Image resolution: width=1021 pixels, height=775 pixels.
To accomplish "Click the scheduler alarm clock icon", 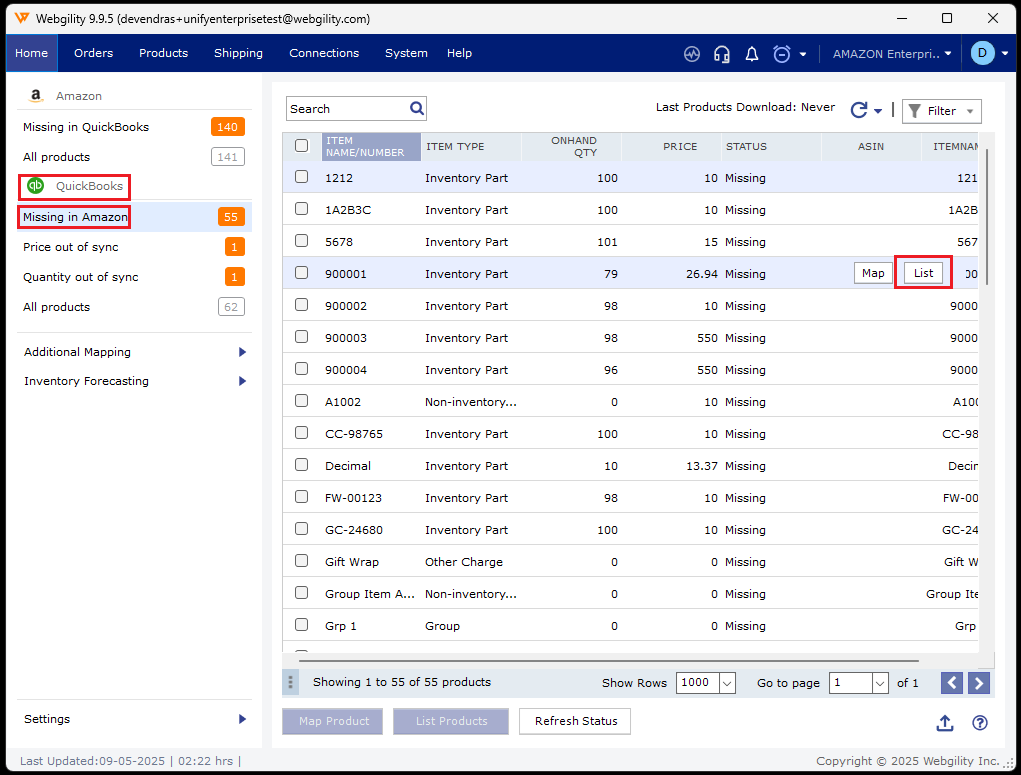I will pos(782,54).
